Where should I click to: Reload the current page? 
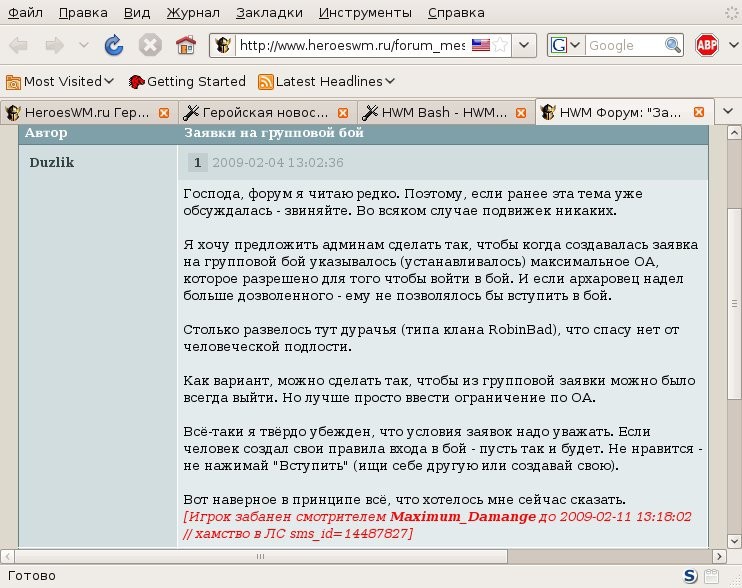coord(114,45)
